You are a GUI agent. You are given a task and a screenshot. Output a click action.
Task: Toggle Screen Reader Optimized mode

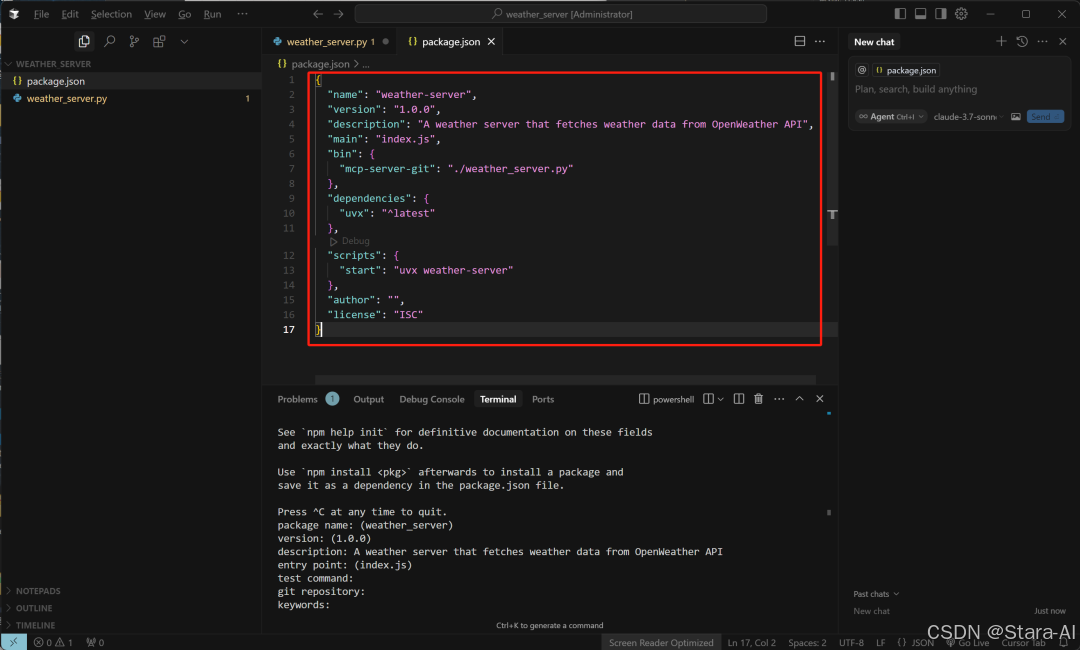[x=661, y=642]
